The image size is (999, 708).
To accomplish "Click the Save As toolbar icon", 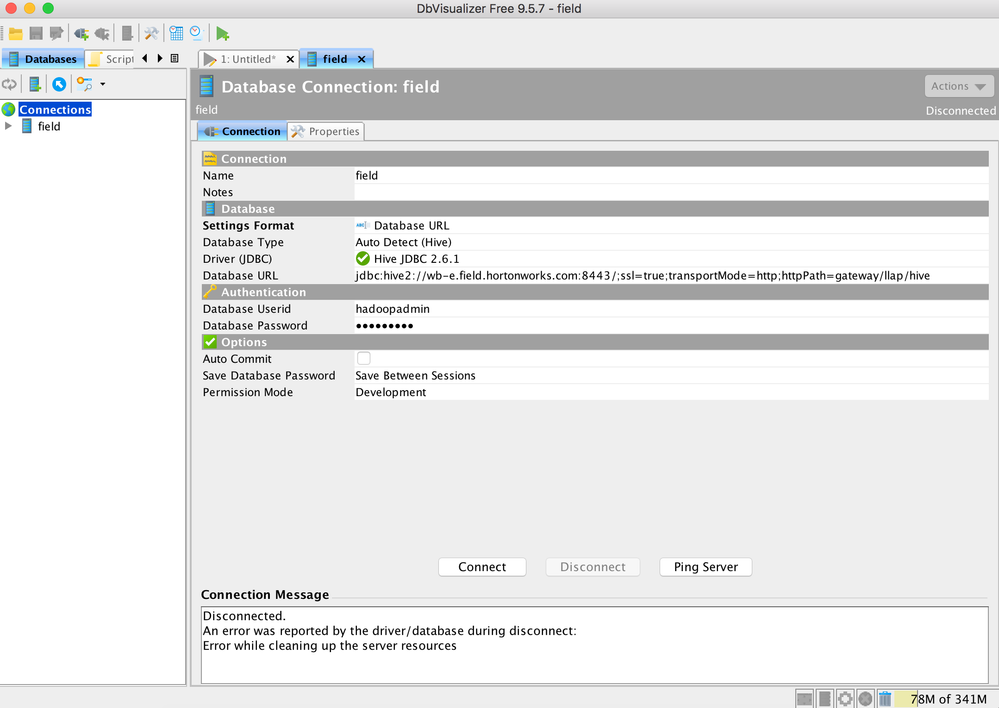I will (x=57, y=33).
